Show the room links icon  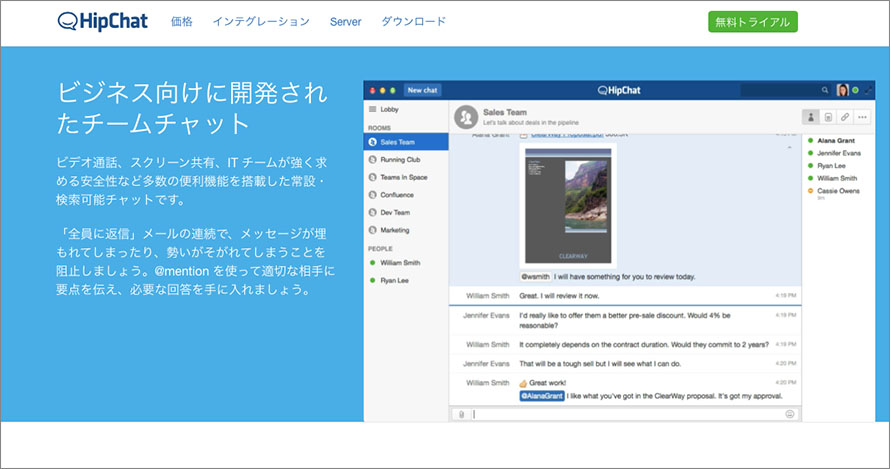[x=845, y=117]
